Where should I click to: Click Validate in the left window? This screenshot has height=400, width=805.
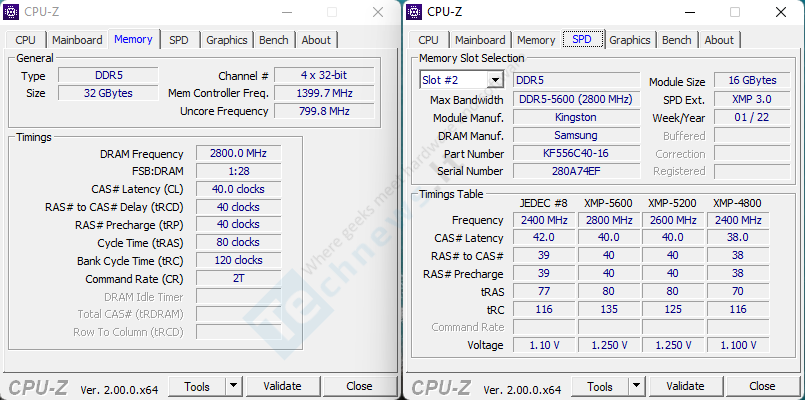[282, 386]
